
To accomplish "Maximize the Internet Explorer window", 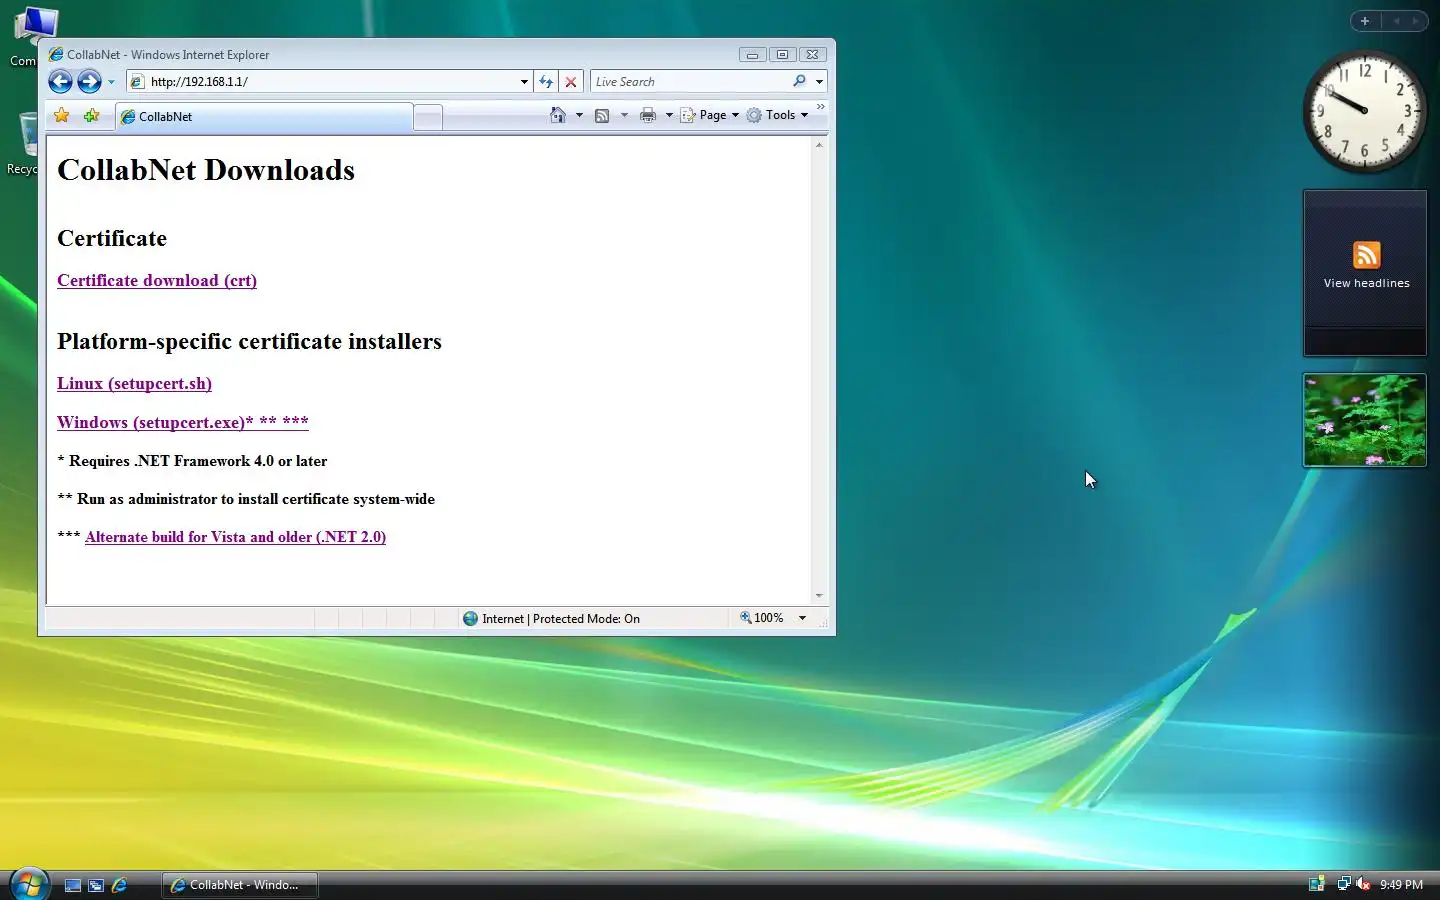I will 782,55.
